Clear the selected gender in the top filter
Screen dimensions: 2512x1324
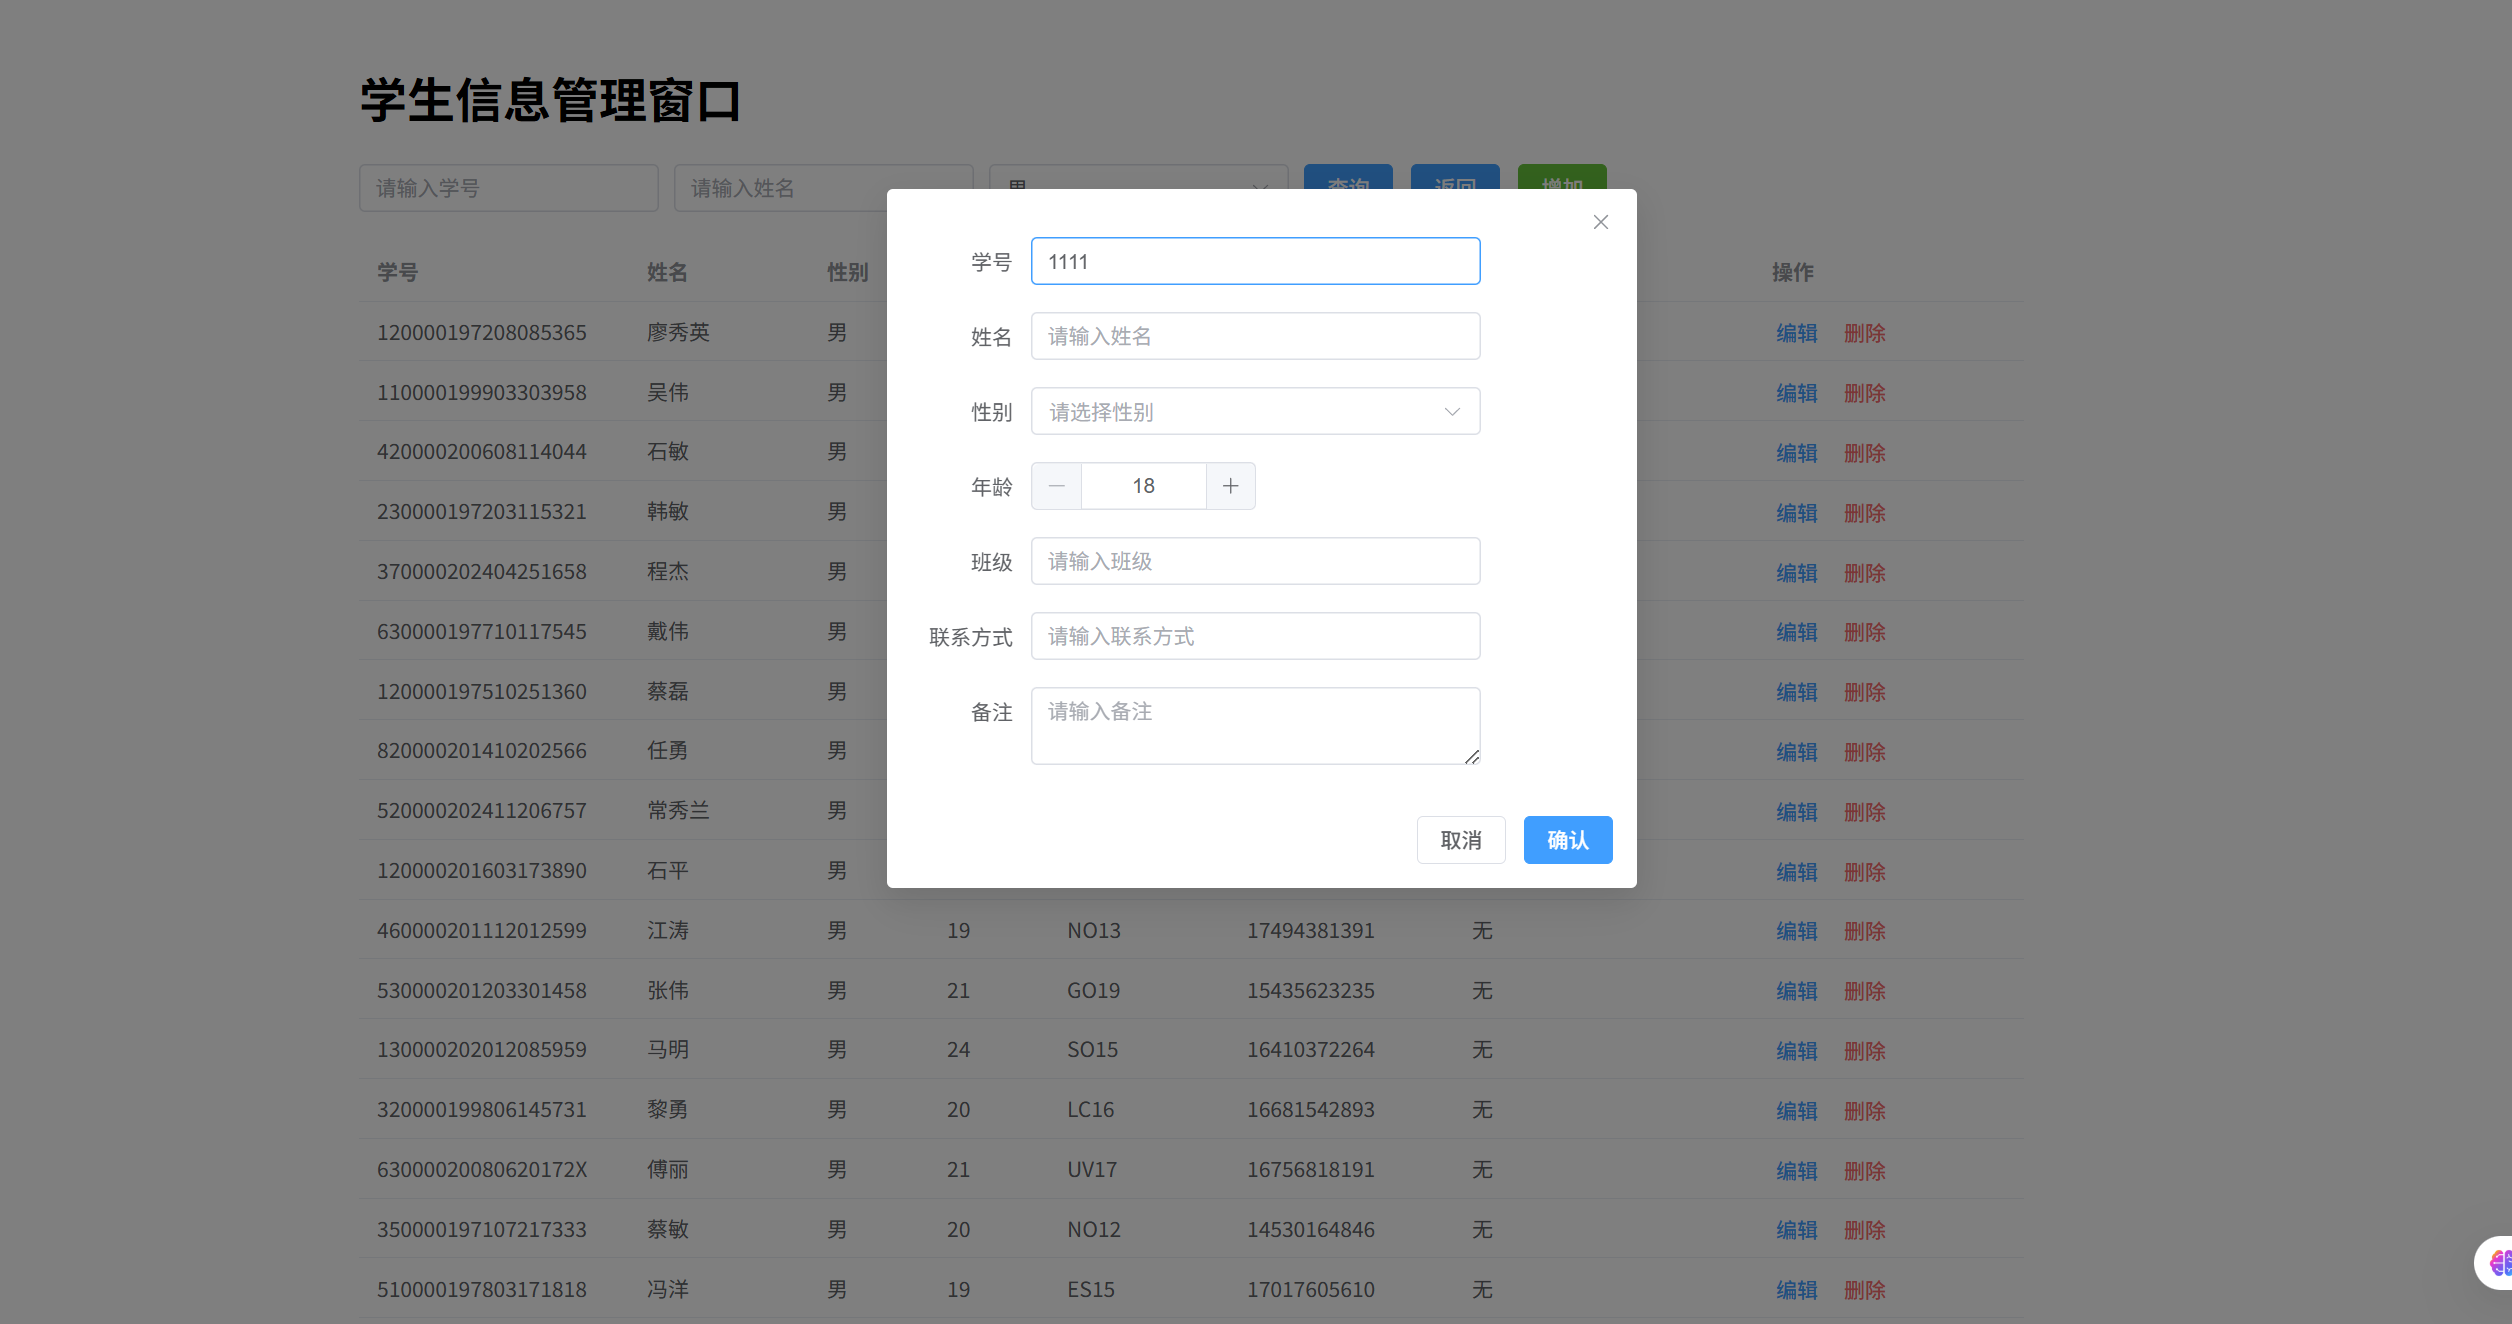click(1259, 188)
